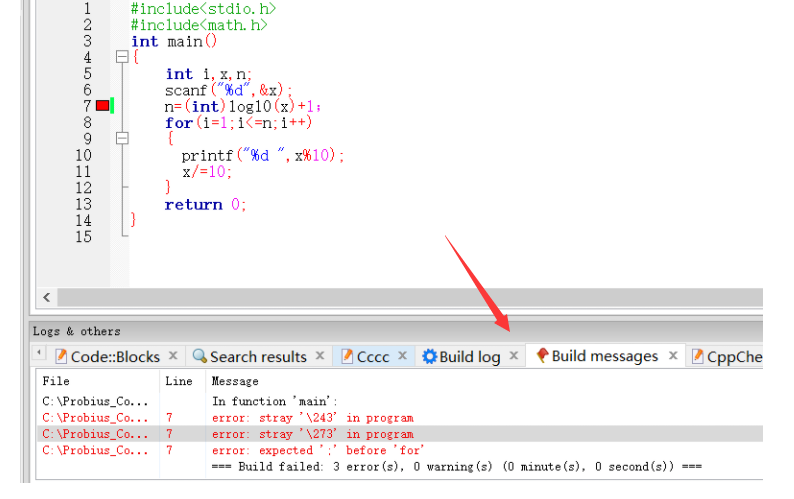
Task: Switch to the Cccc tab
Action: (x=373, y=357)
